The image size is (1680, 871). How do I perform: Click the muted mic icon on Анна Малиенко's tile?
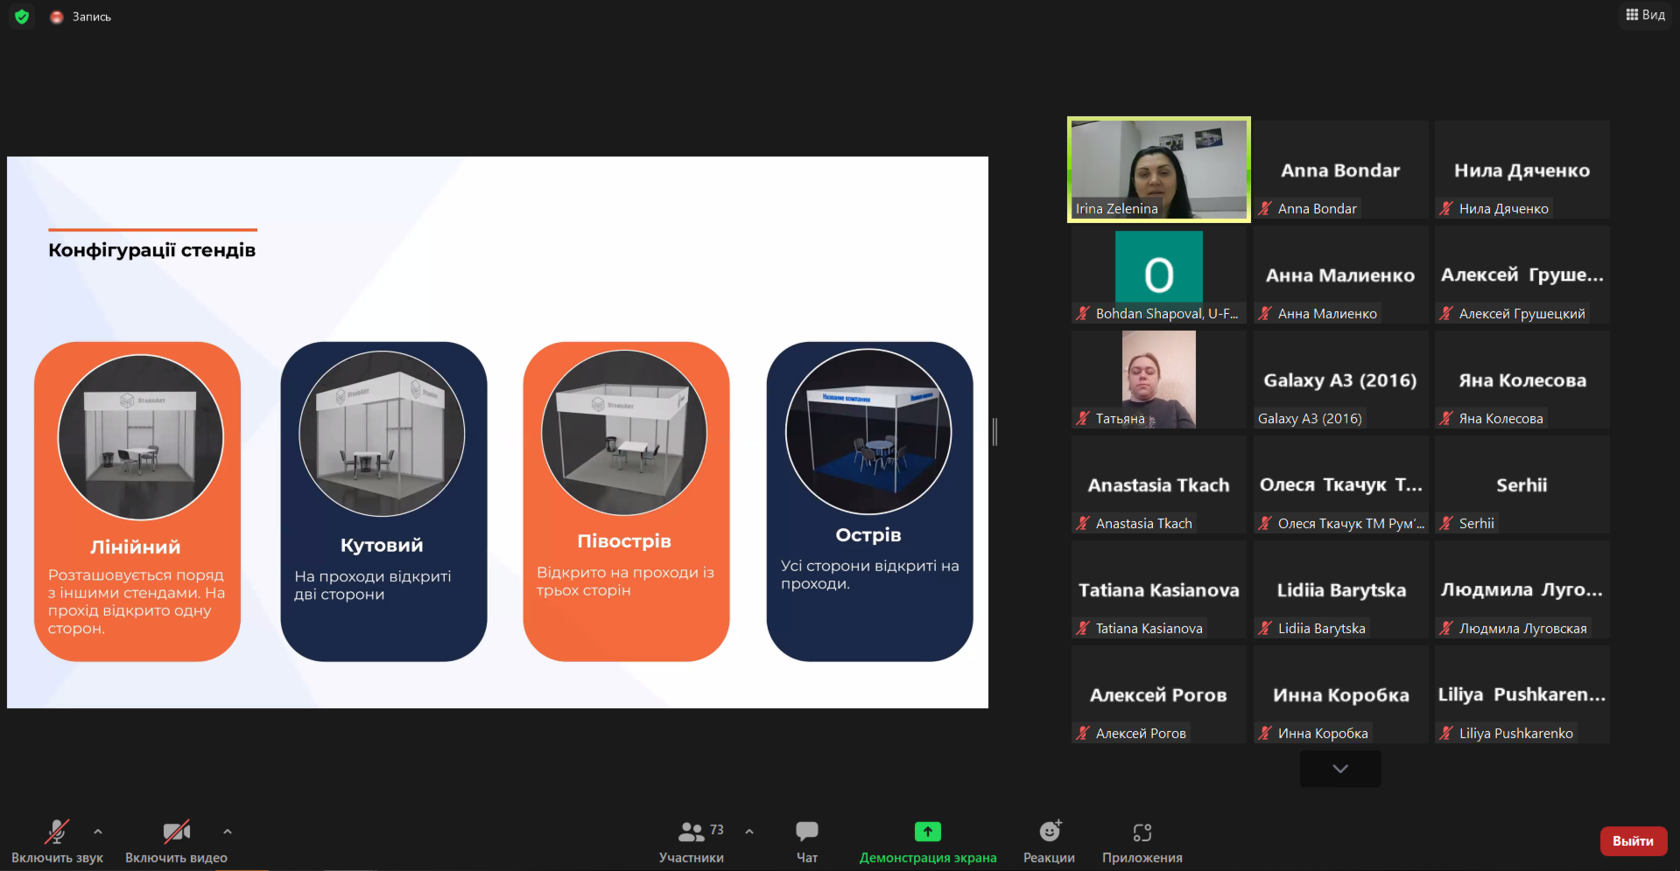(1265, 313)
